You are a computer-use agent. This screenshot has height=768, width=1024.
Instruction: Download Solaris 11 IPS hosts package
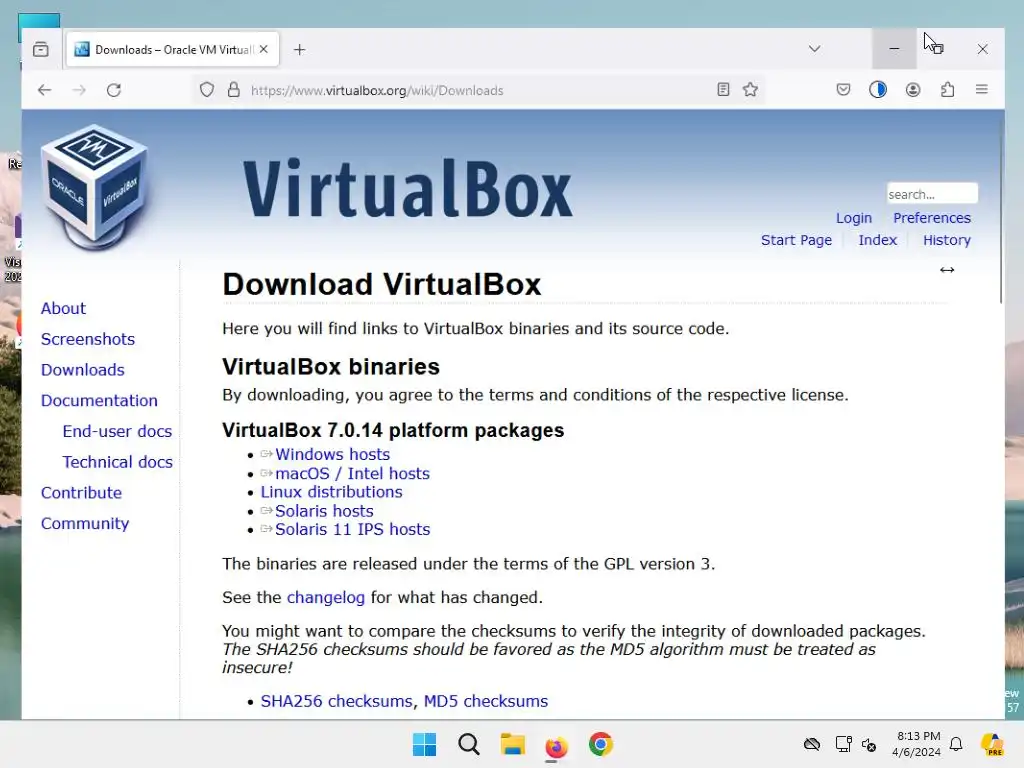pyautogui.click(x=352, y=529)
